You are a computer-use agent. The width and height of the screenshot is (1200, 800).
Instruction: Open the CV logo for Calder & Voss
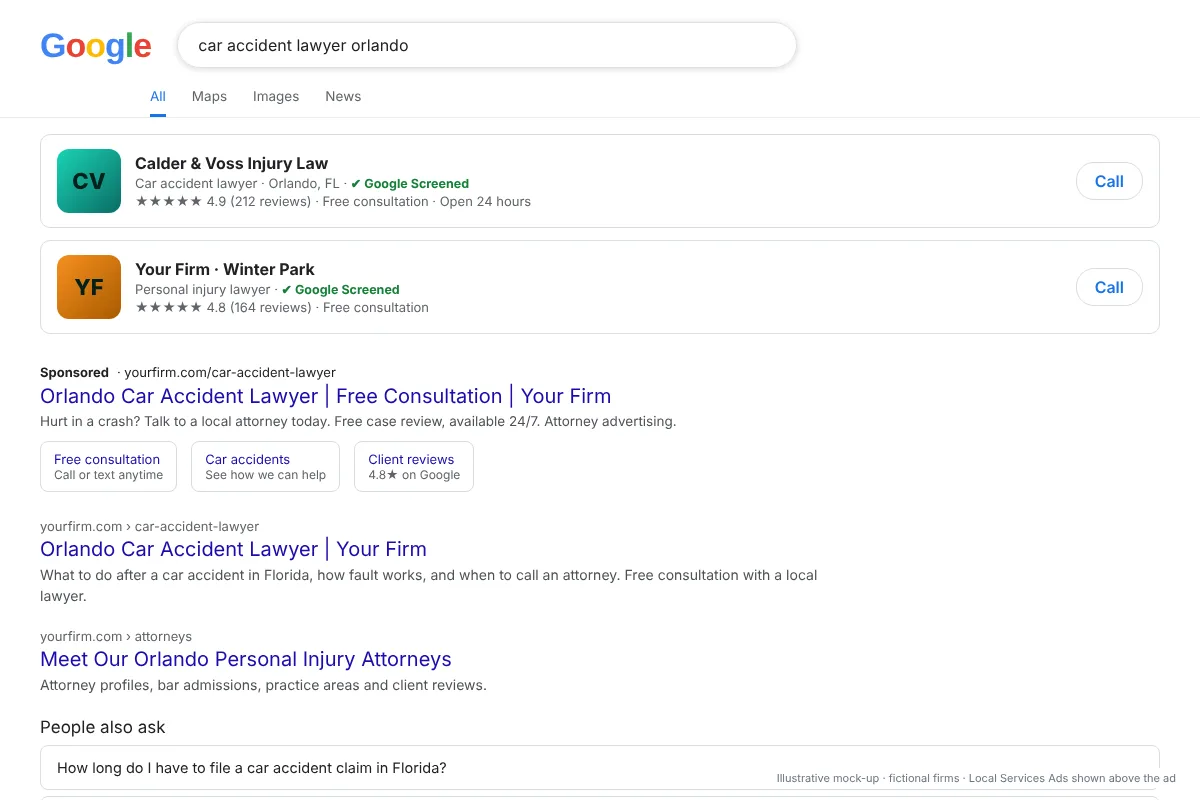pos(89,181)
